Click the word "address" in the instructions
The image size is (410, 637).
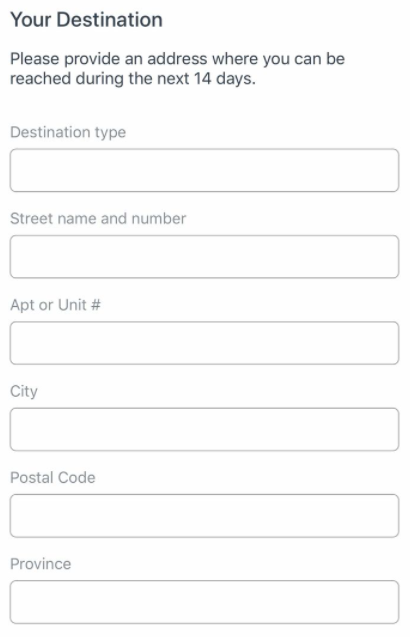pos(177,59)
